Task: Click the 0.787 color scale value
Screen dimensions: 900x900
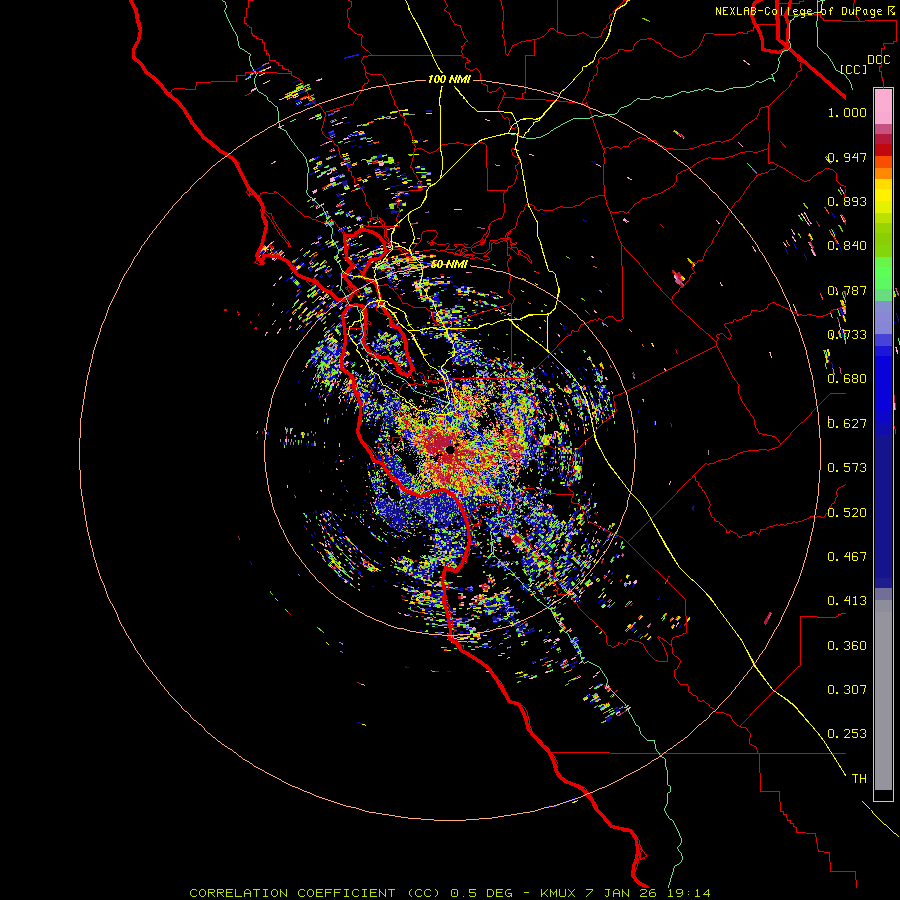Action: pos(847,290)
